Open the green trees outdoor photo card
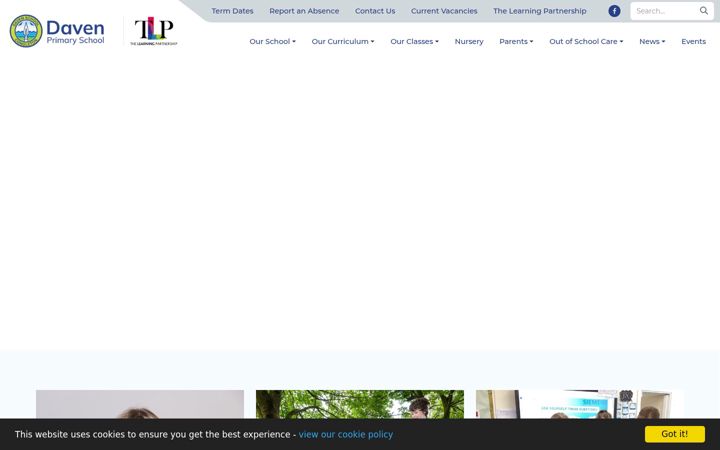 tap(360, 404)
